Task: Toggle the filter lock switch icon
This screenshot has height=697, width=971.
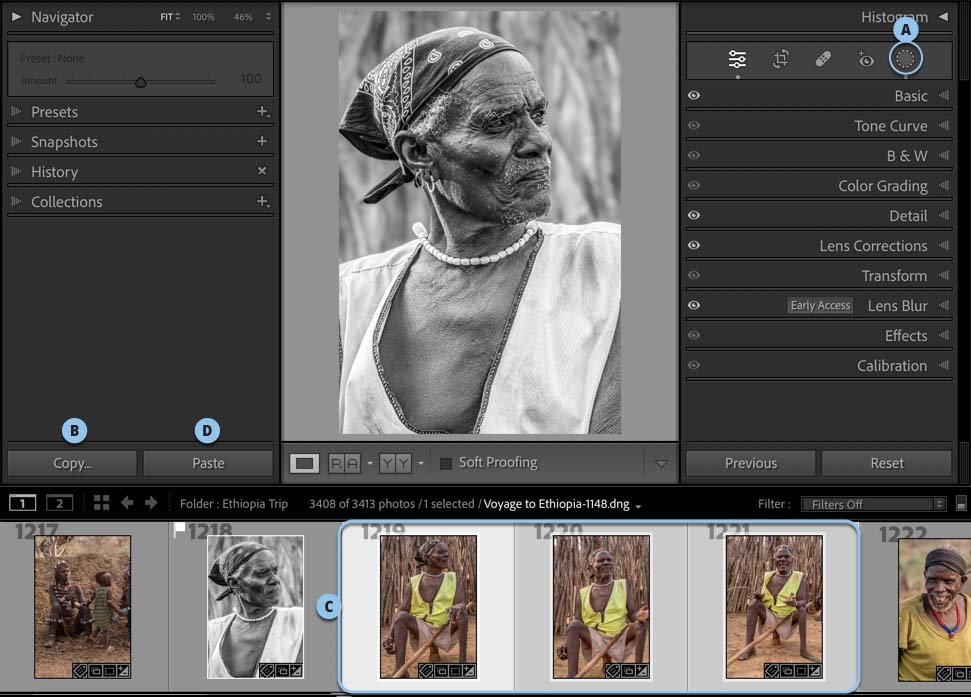Action: (960, 504)
